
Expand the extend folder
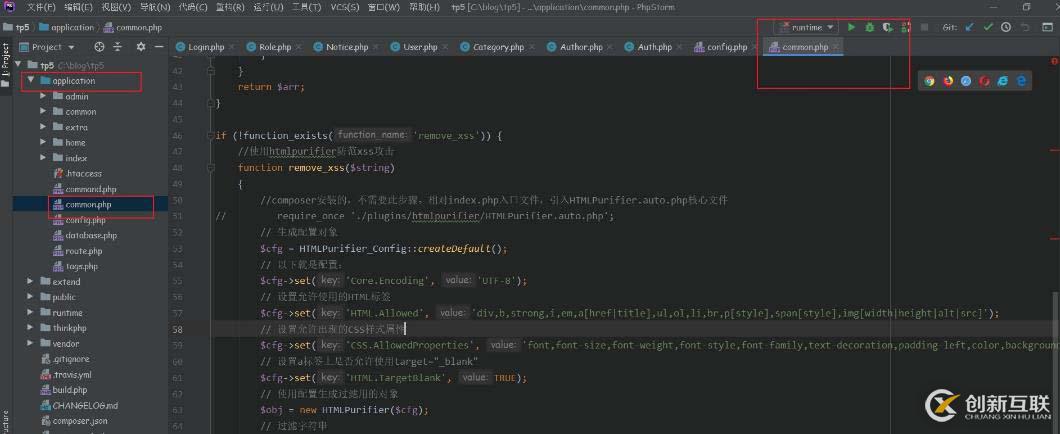[30, 281]
